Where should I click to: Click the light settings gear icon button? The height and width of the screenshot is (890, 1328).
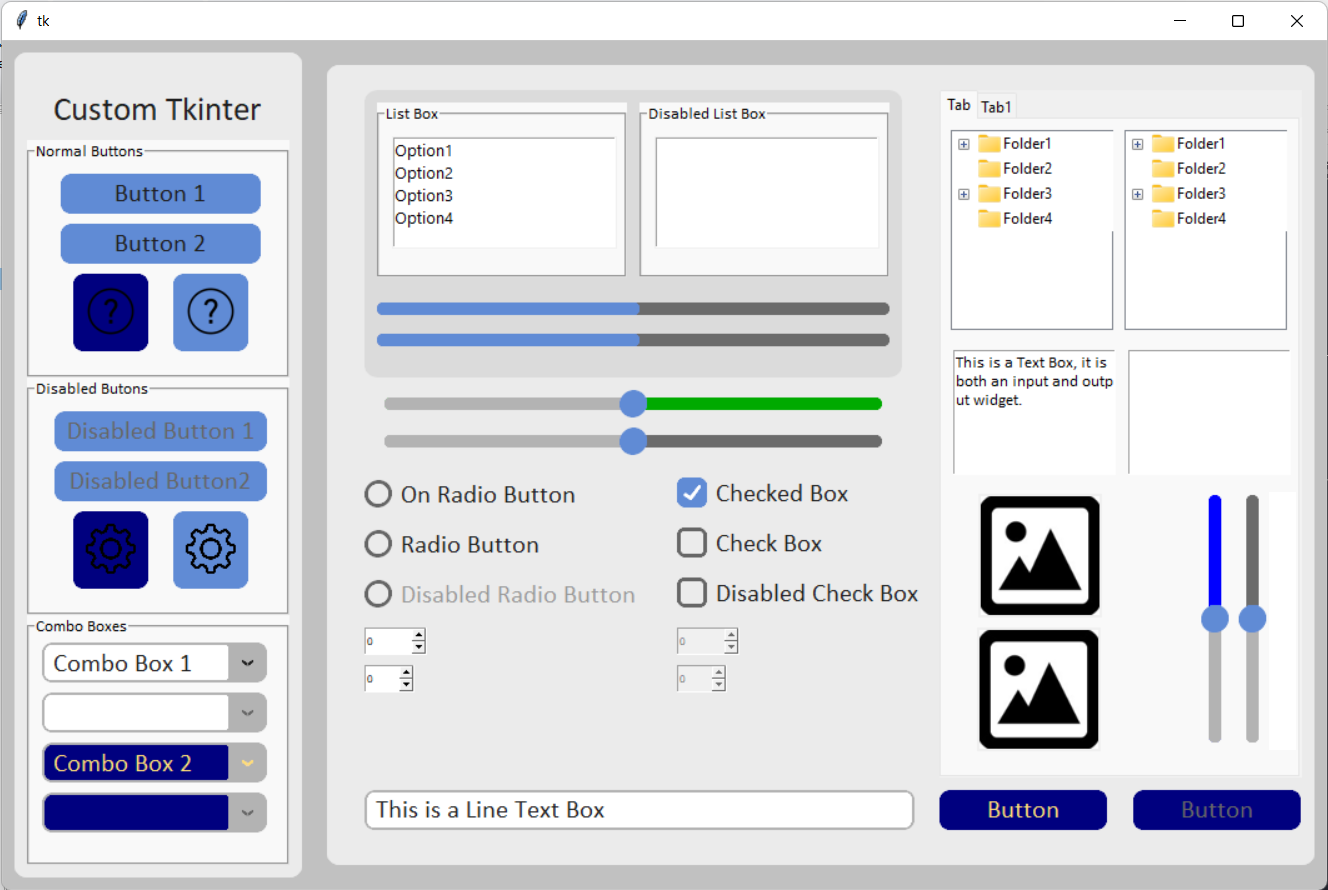coord(210,549)
